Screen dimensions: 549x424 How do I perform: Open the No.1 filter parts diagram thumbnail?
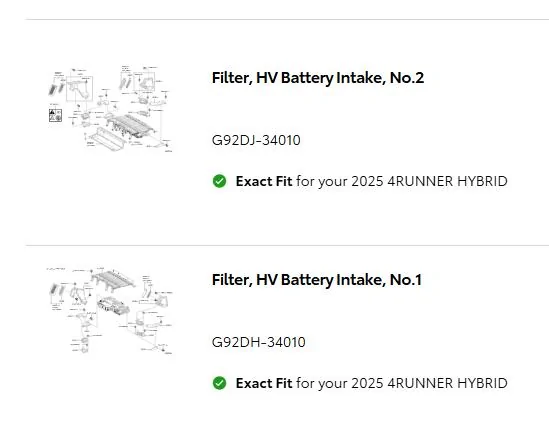(x=110, y=311)
